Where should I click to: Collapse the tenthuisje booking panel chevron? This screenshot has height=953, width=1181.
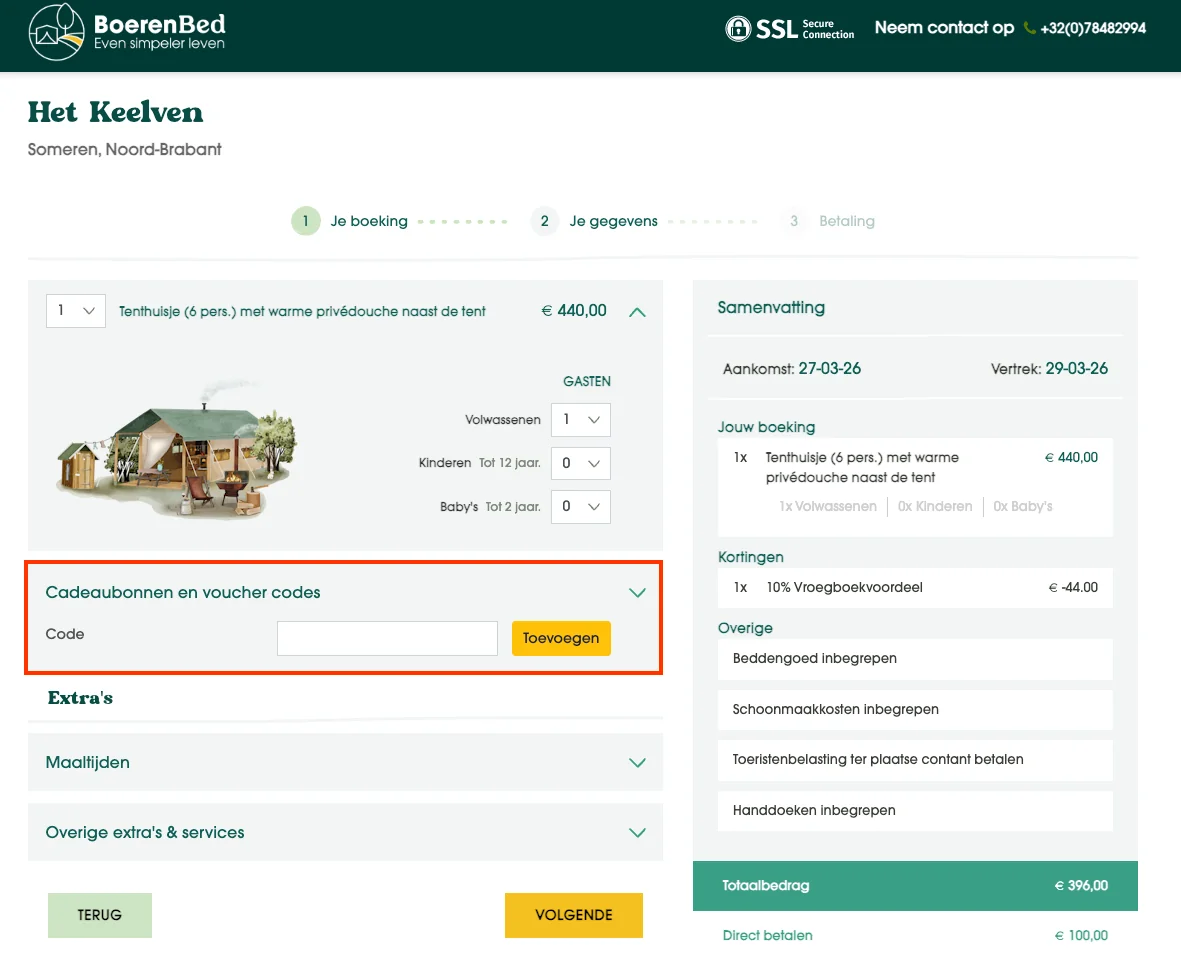pos(637,311)
